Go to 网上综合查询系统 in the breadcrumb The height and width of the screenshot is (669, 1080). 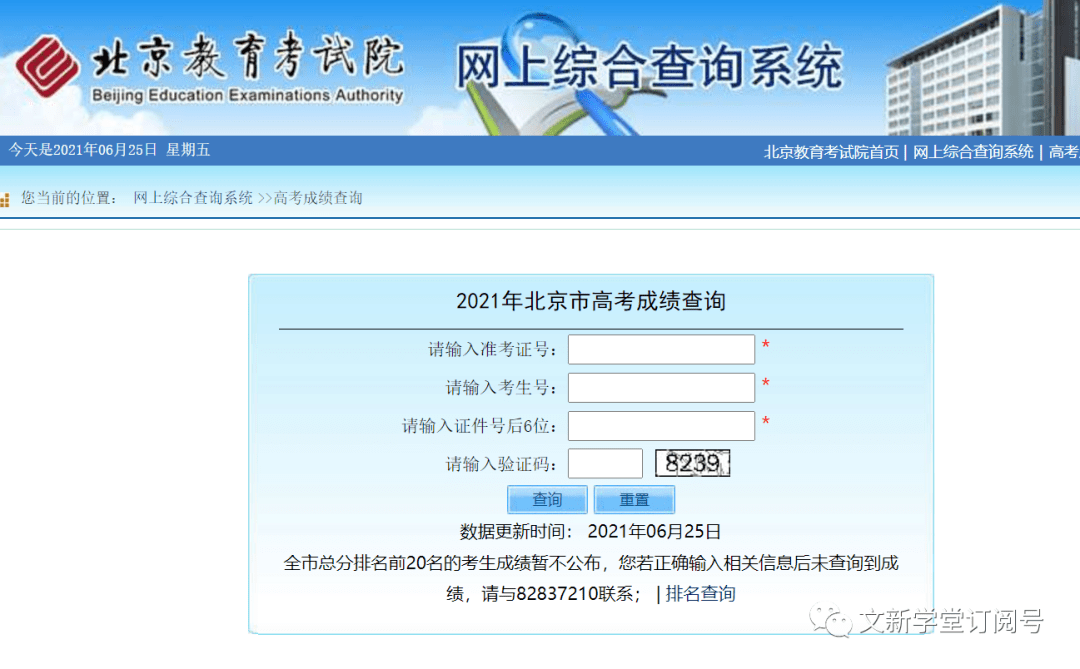[193, 198]
